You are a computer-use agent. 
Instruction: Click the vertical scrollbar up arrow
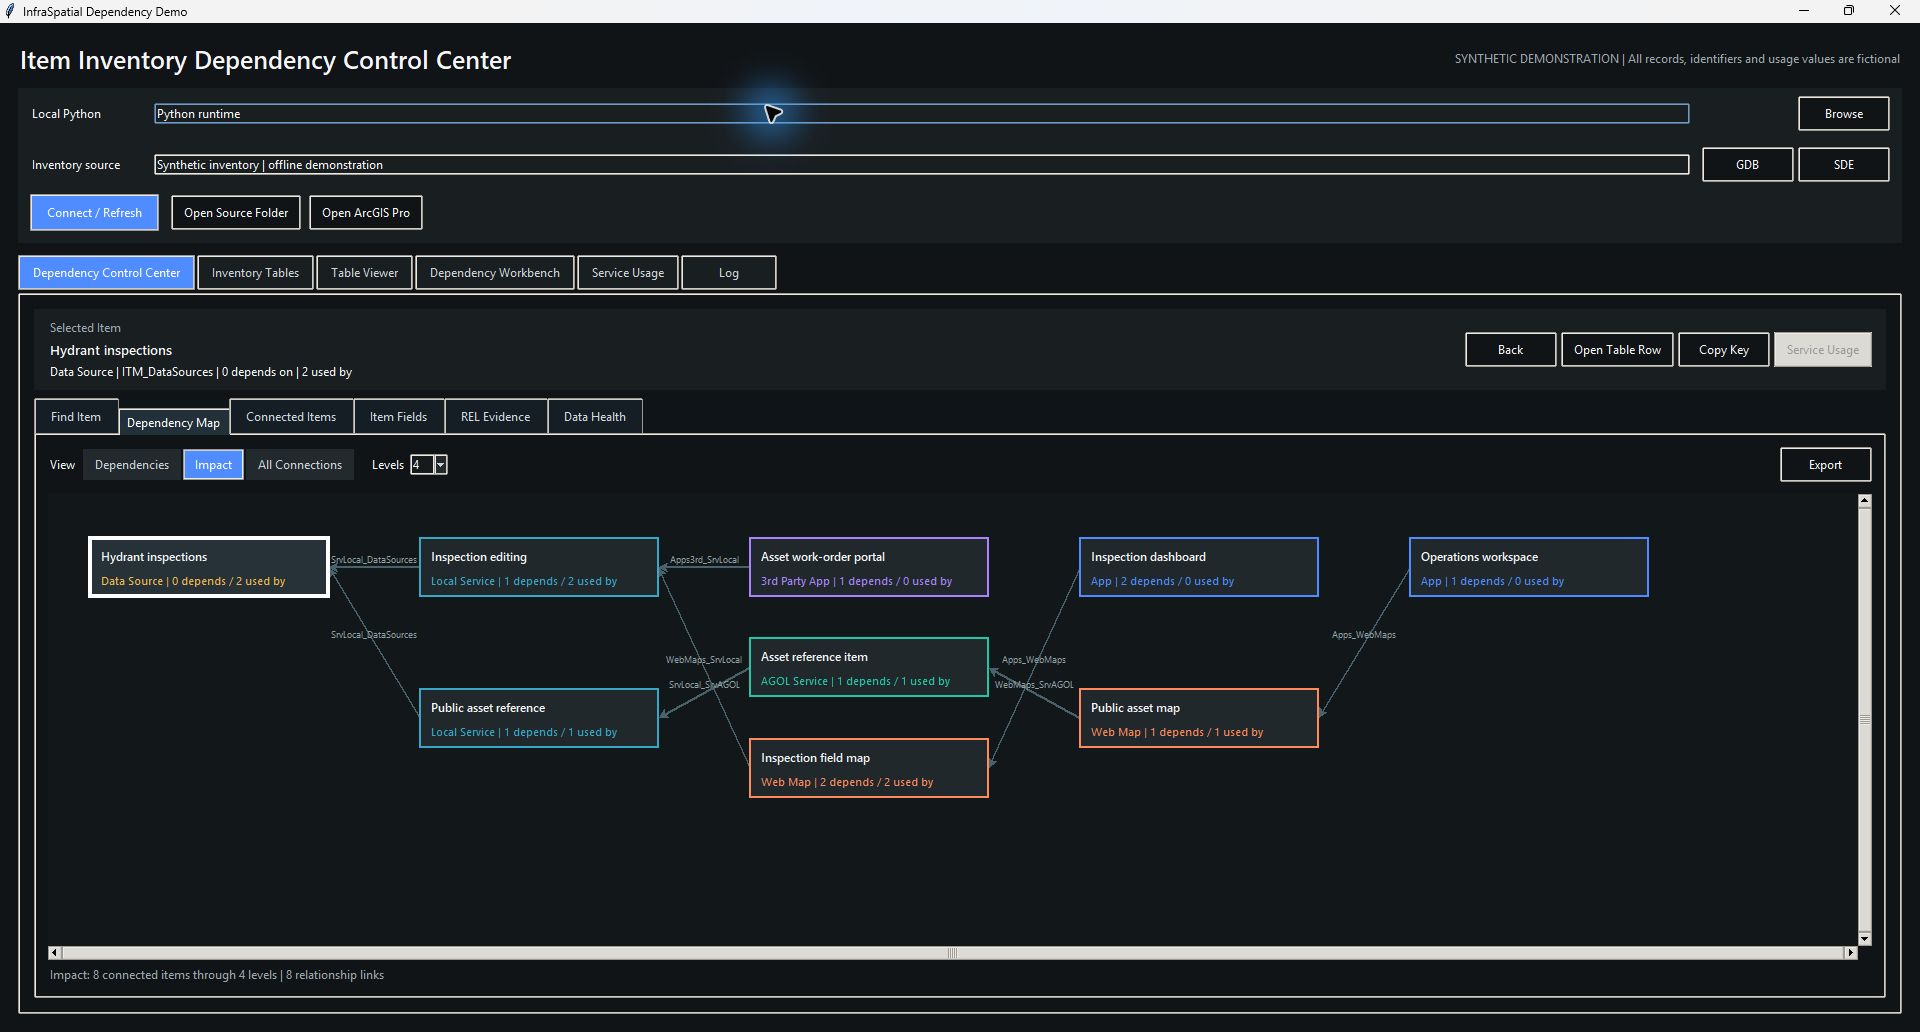click(x=1865, y=501)
